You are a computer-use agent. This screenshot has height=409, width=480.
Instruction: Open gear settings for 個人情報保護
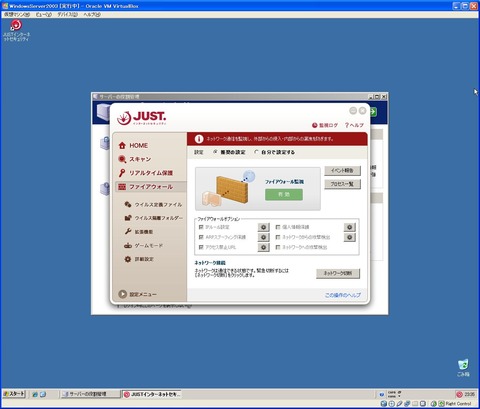[x=350, y=227]
